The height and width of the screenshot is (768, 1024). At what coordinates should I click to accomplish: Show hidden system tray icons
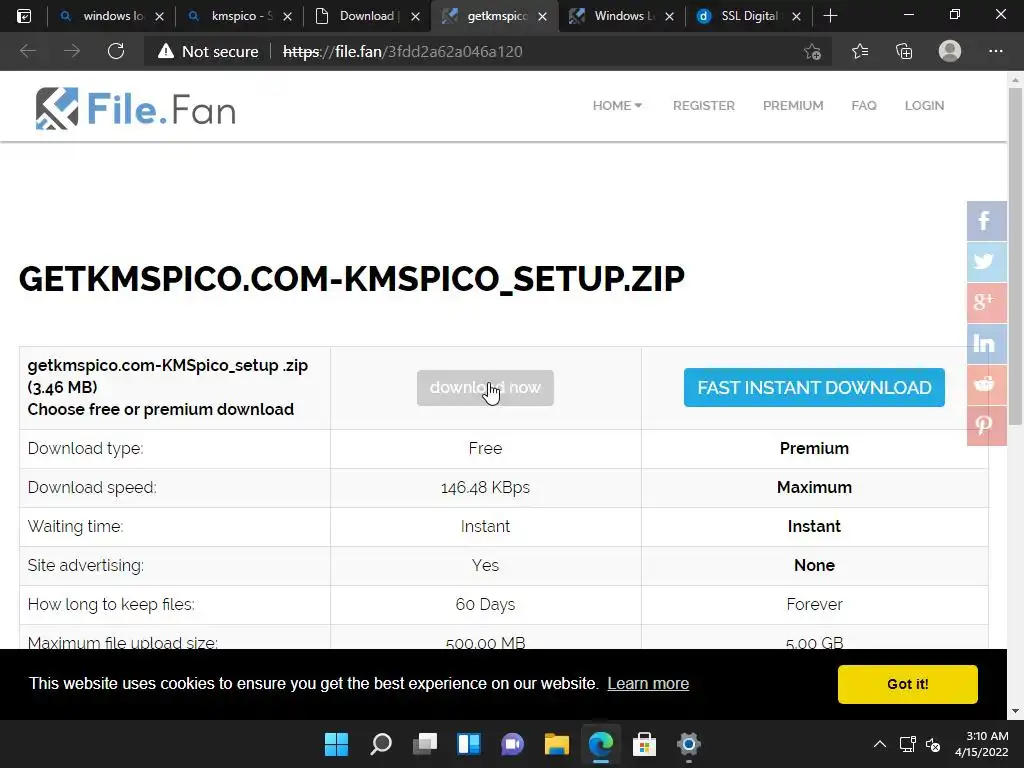click(880, 744)
